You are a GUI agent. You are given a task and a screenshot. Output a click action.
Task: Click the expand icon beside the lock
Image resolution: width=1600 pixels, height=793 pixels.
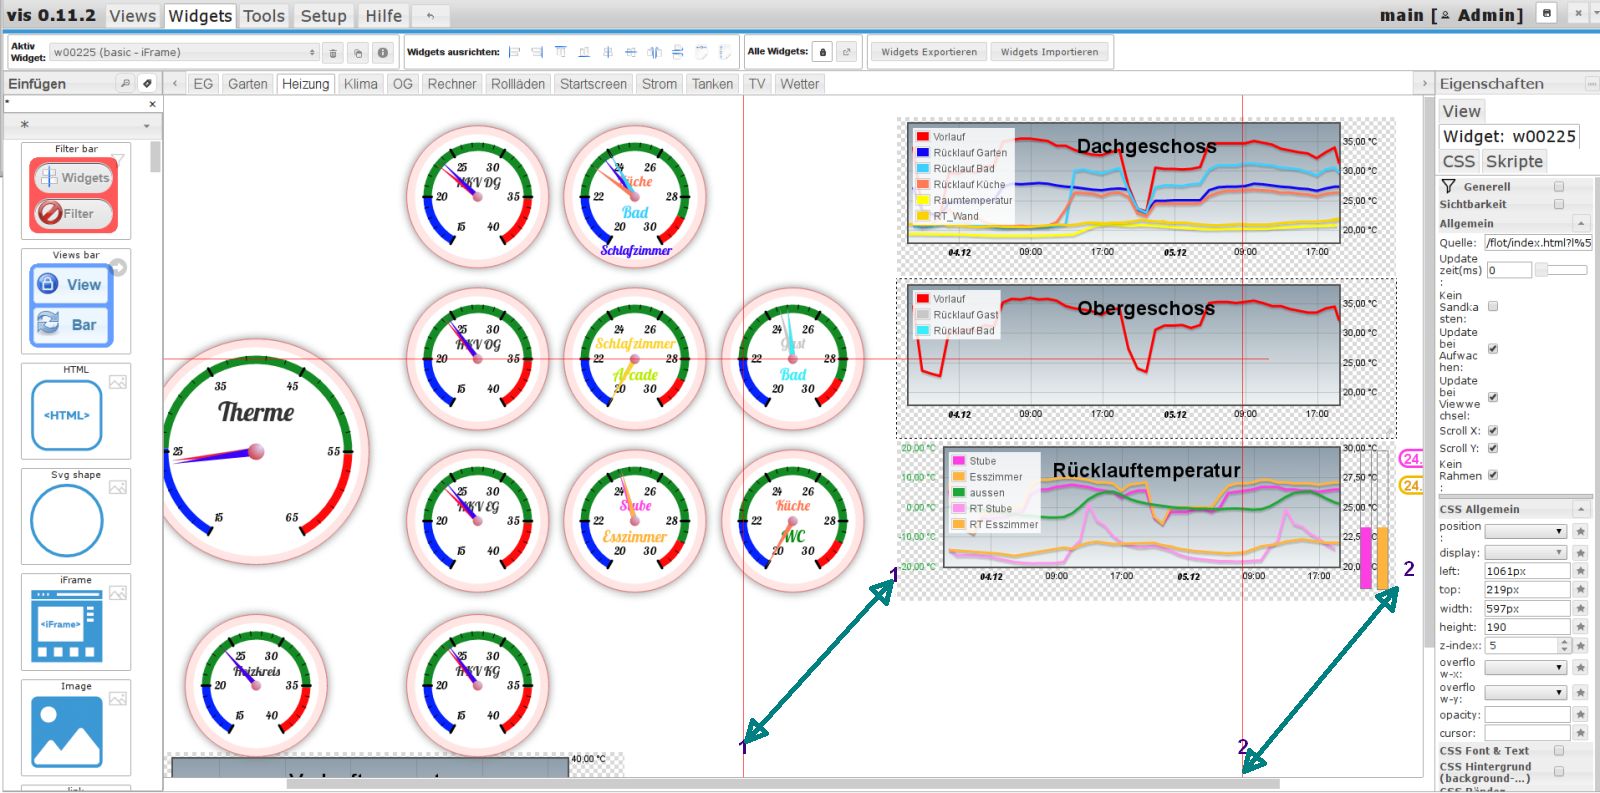(x=847, y=52)
